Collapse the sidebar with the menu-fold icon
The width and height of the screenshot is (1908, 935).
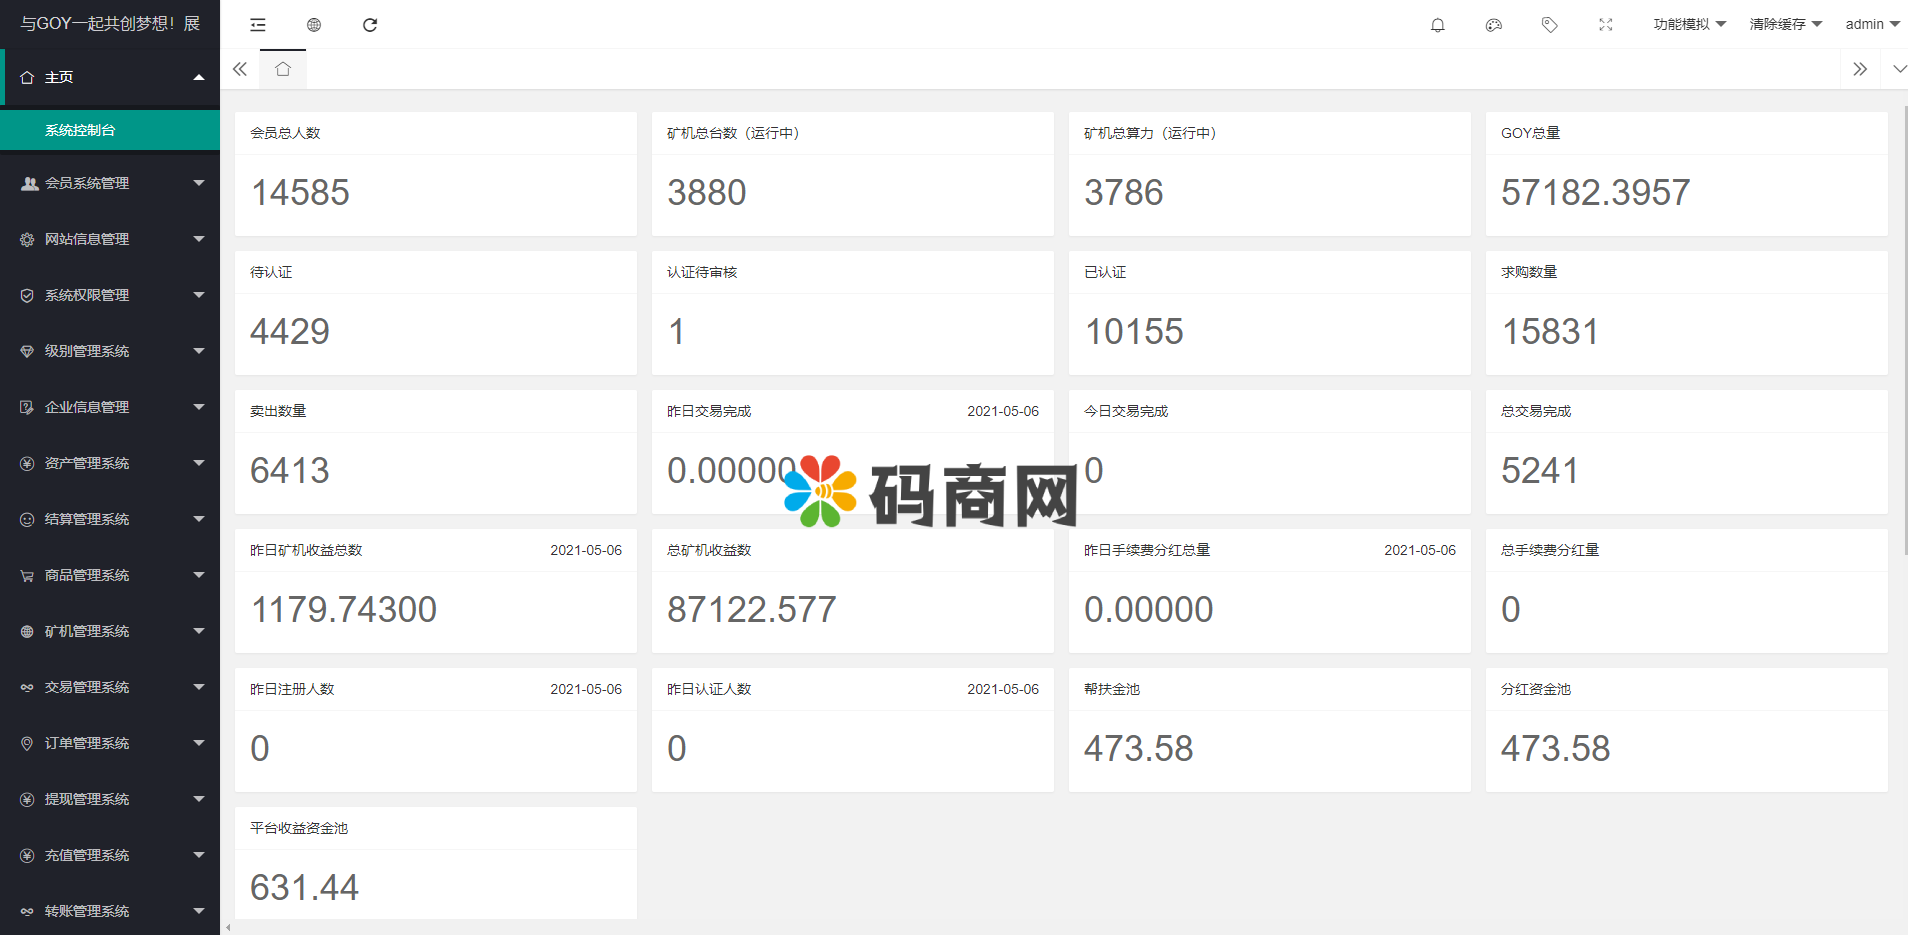tap(258, 25)
